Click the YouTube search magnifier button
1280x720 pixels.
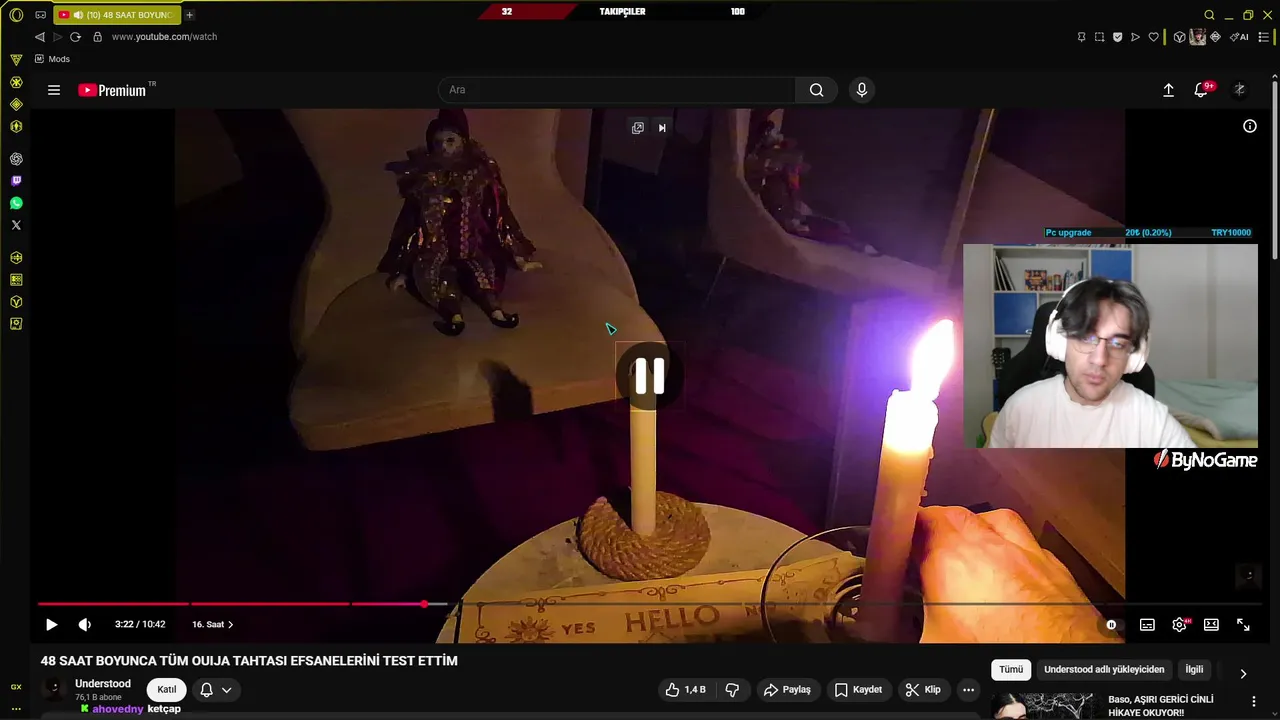pos(817,90)
